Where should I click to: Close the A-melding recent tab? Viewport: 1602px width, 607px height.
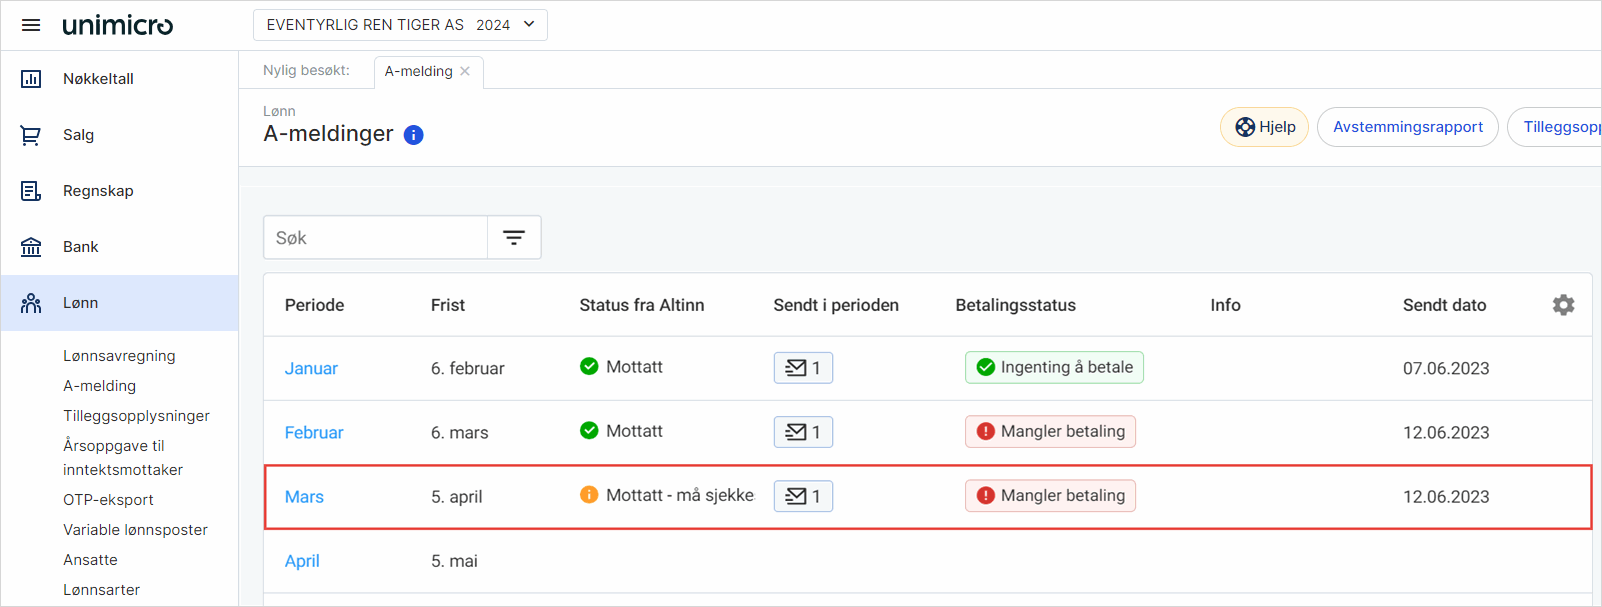[x=465, y=72]
